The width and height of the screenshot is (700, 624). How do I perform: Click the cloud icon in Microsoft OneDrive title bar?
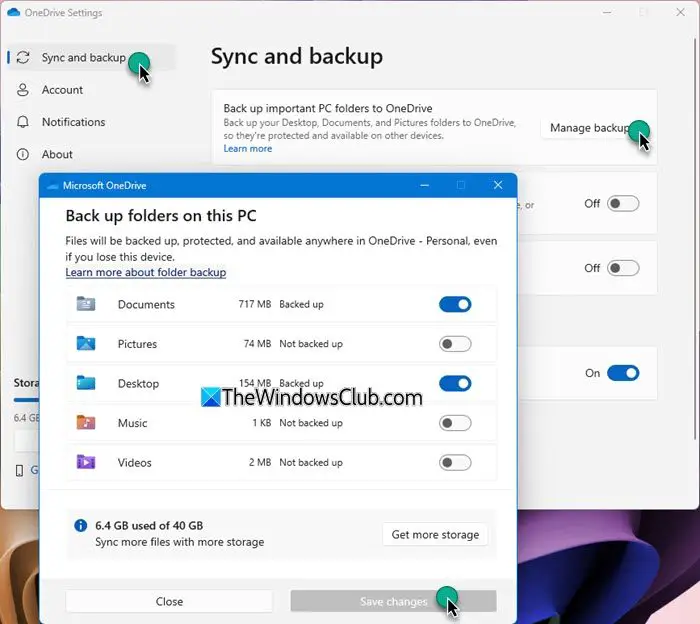coord(53,186)
